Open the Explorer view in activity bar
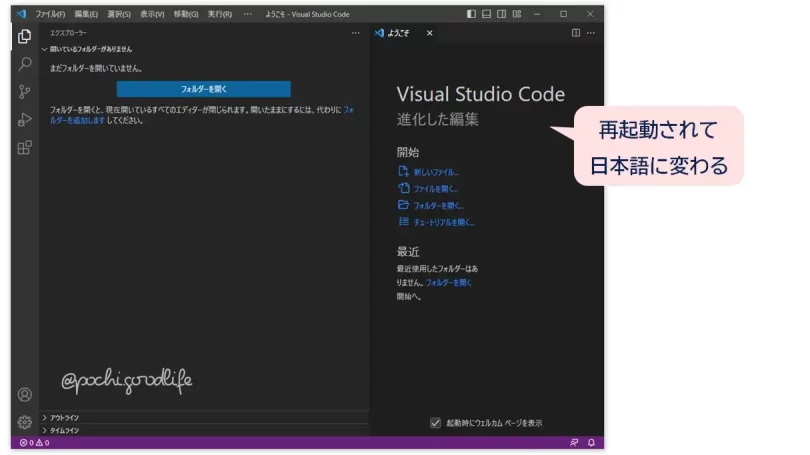 (24, 36)
